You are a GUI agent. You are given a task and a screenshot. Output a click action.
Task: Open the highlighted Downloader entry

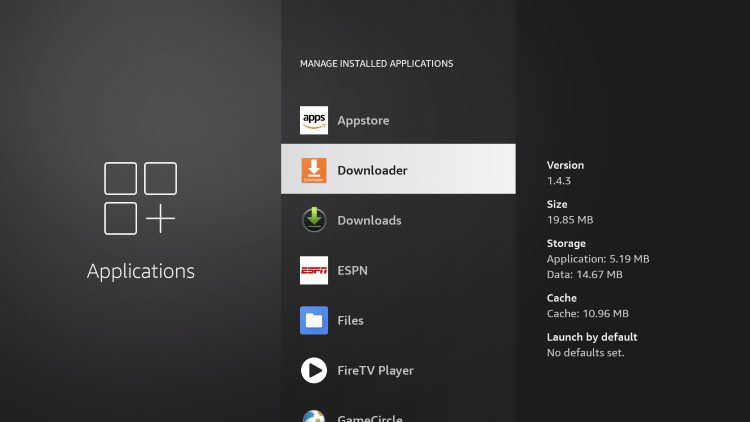(398, 169)
